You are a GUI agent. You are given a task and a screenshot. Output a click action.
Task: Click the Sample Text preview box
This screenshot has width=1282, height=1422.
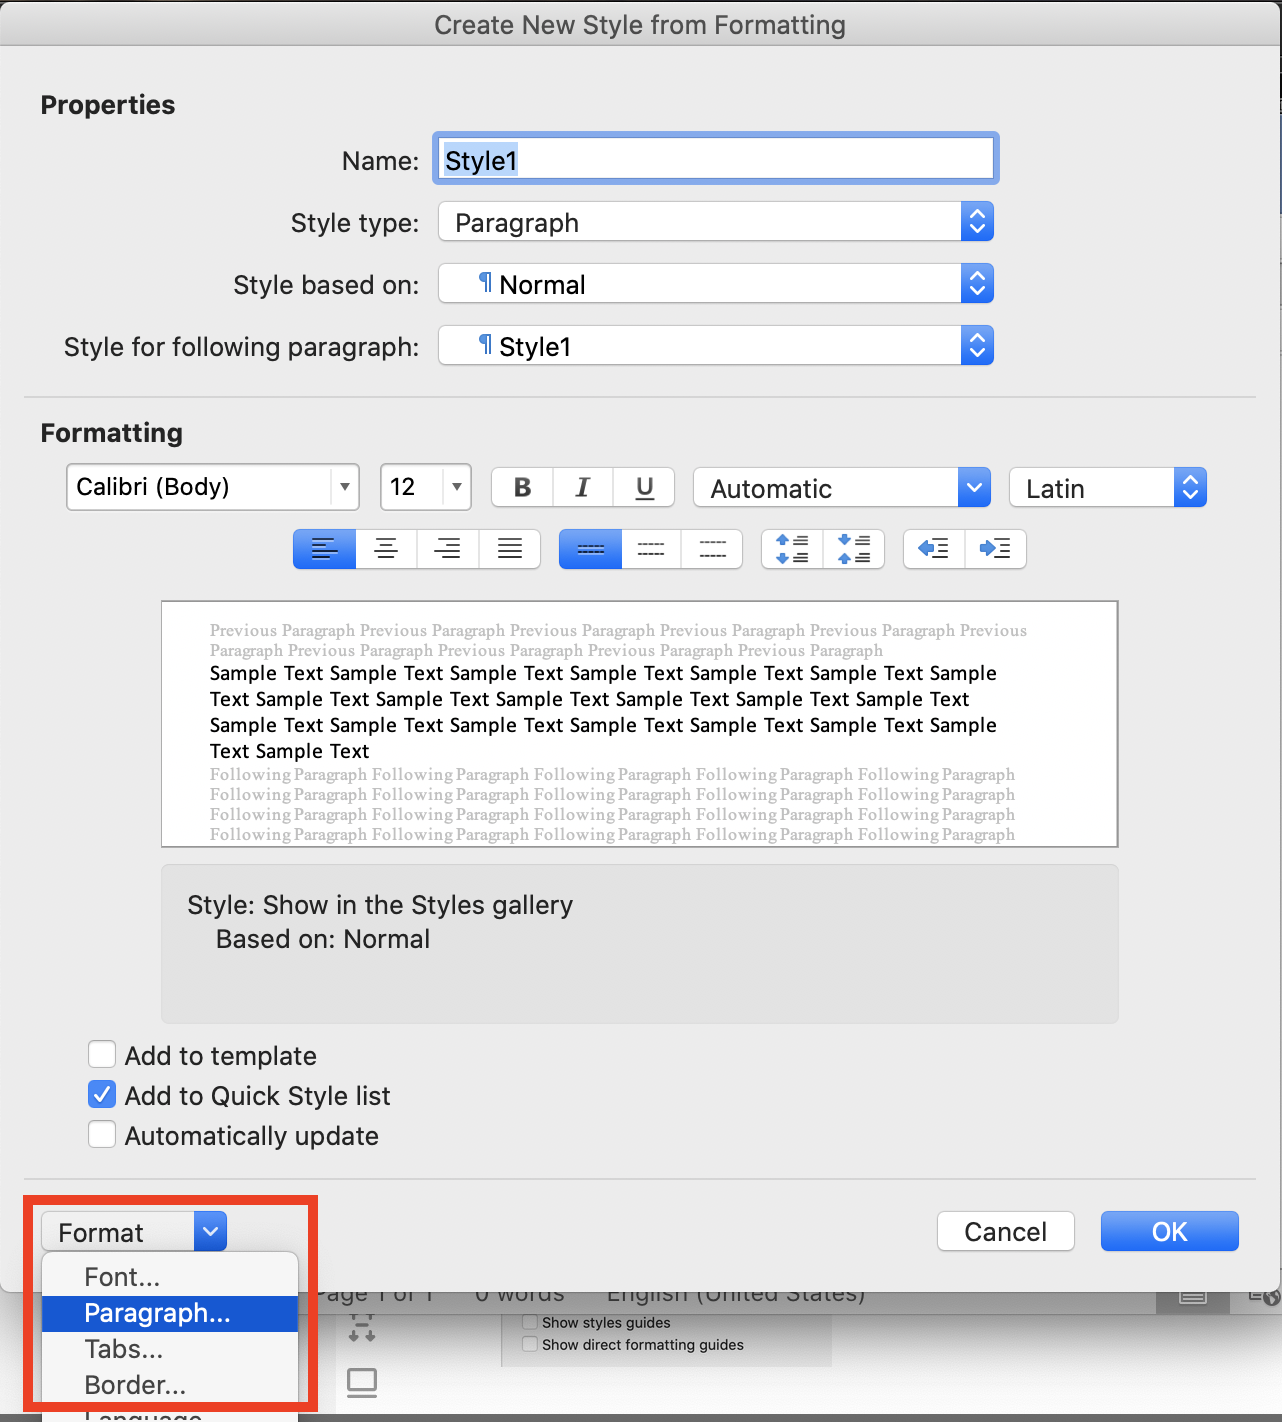[640, 724]
